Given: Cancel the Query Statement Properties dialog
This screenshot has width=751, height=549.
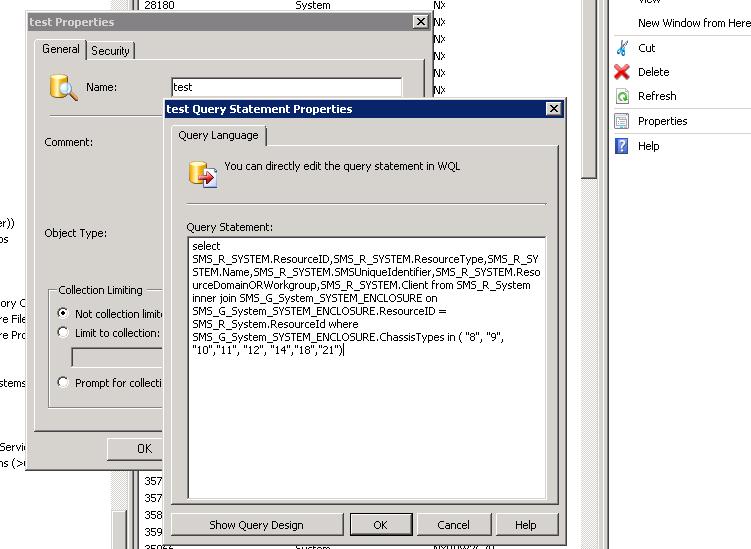Looking at the screenshot, I should (x=453, y=525).
